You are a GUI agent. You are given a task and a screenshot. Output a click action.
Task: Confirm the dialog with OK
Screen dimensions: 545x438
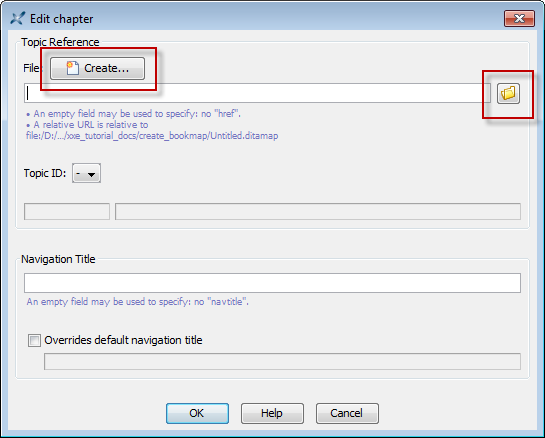coord(197,413)
